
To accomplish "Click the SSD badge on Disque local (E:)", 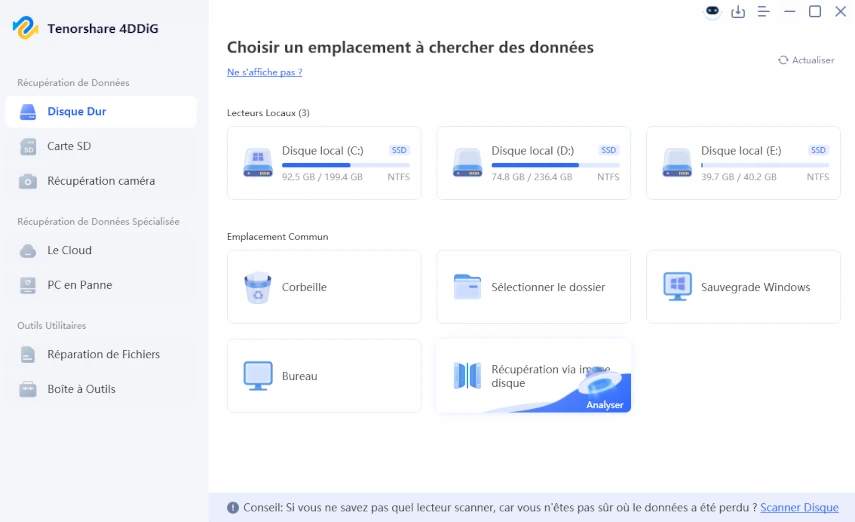I will (818, 150).
